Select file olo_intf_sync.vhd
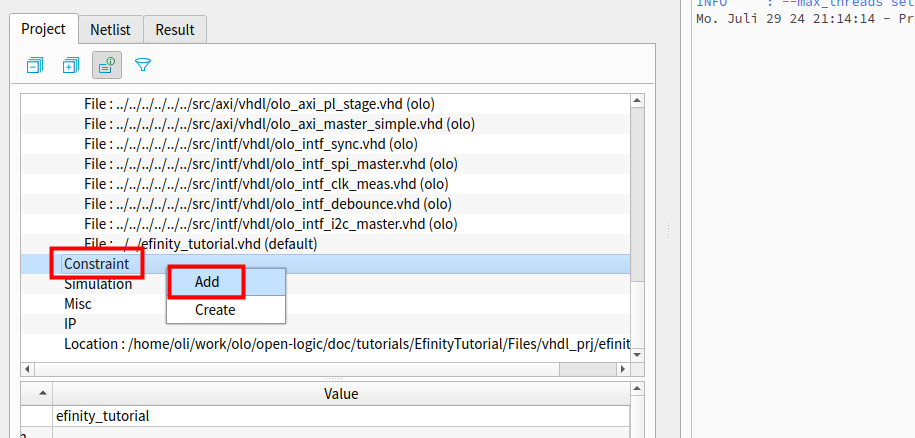The image size is (915, 438). point(251,144)
